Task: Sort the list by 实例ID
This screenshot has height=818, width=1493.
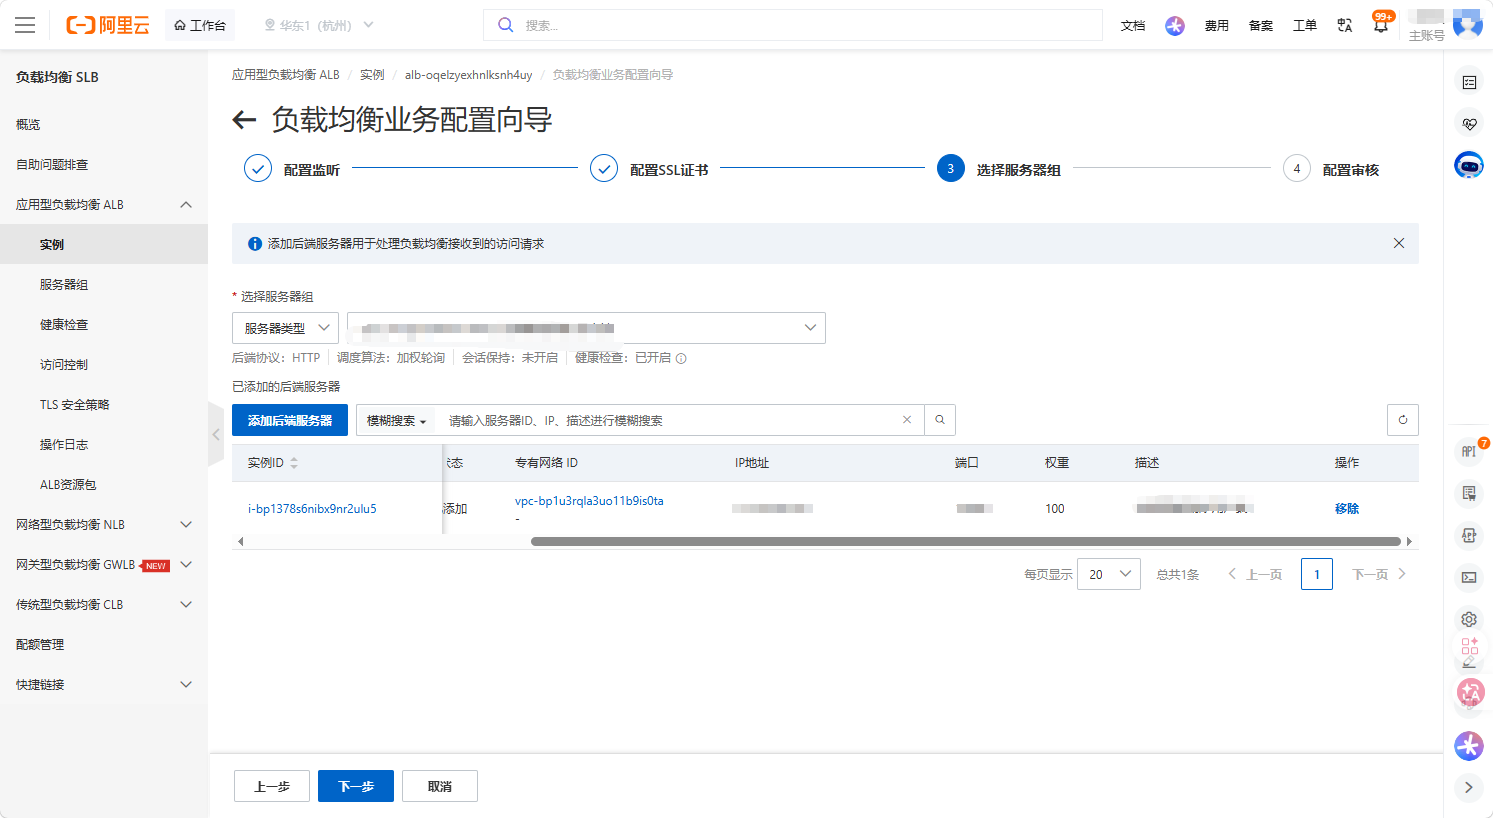Action: point(294,463)
